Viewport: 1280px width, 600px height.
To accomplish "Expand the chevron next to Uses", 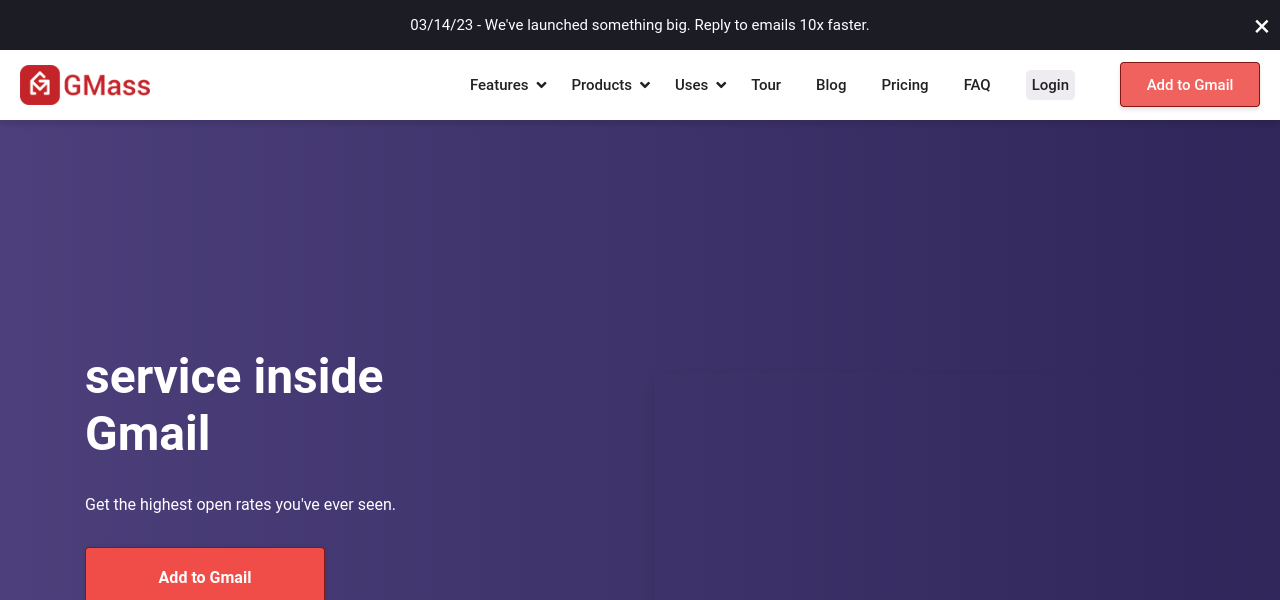I will 721,86.
